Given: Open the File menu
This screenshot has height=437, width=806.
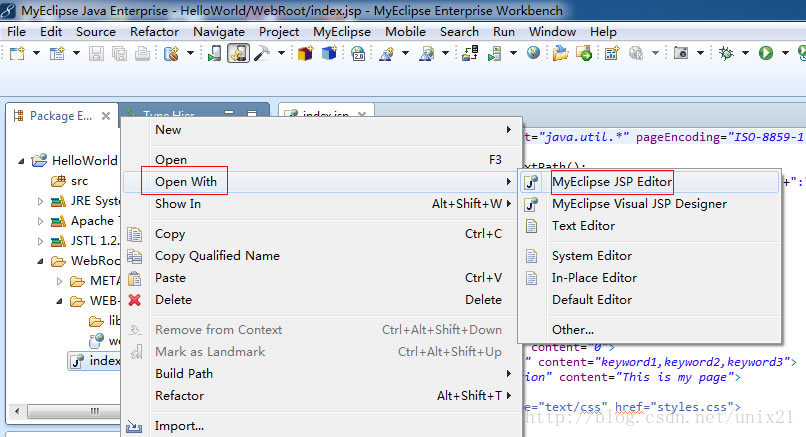Looking at the screenshot, I should [x=16, y=32].
